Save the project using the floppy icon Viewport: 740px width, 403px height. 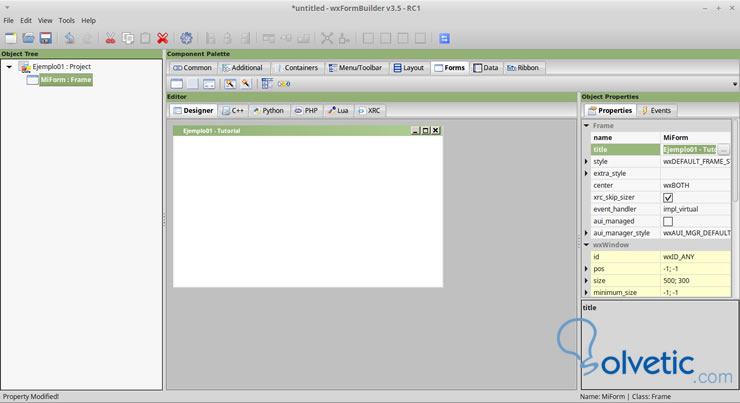point(46,38)
